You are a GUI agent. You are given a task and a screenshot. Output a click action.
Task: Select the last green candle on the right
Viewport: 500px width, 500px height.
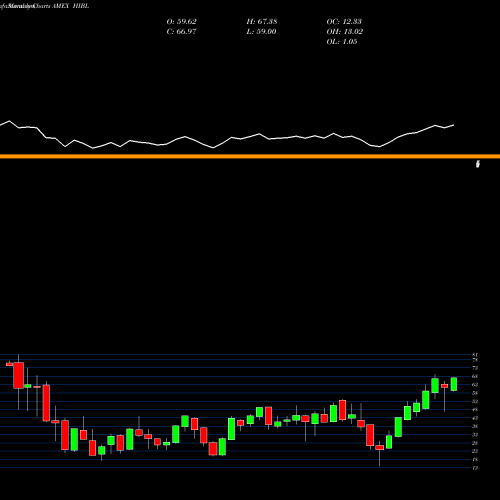(x=454, y=384)
